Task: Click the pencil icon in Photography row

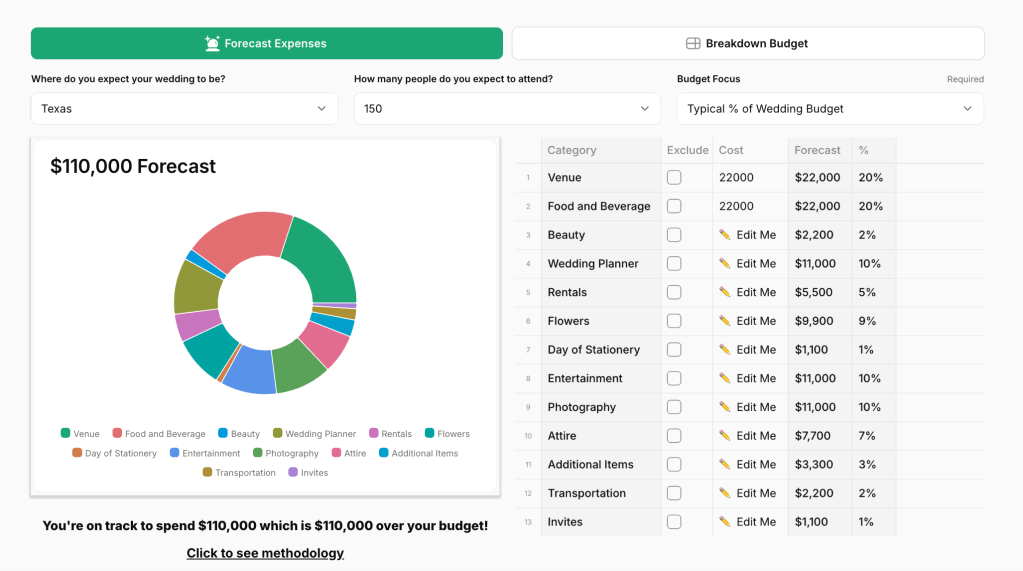Action: pyautogui.click(x=725, y=407)
